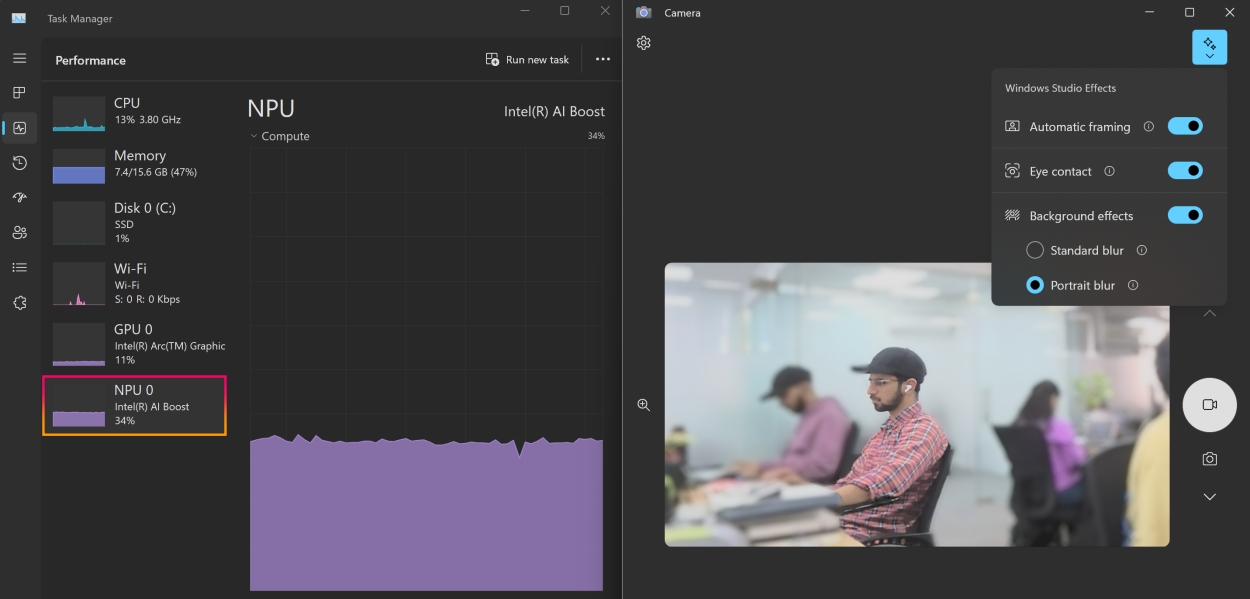
Task: Collapse the Windows Studio Effects dropdown
Action: (x=1209, y=47)
